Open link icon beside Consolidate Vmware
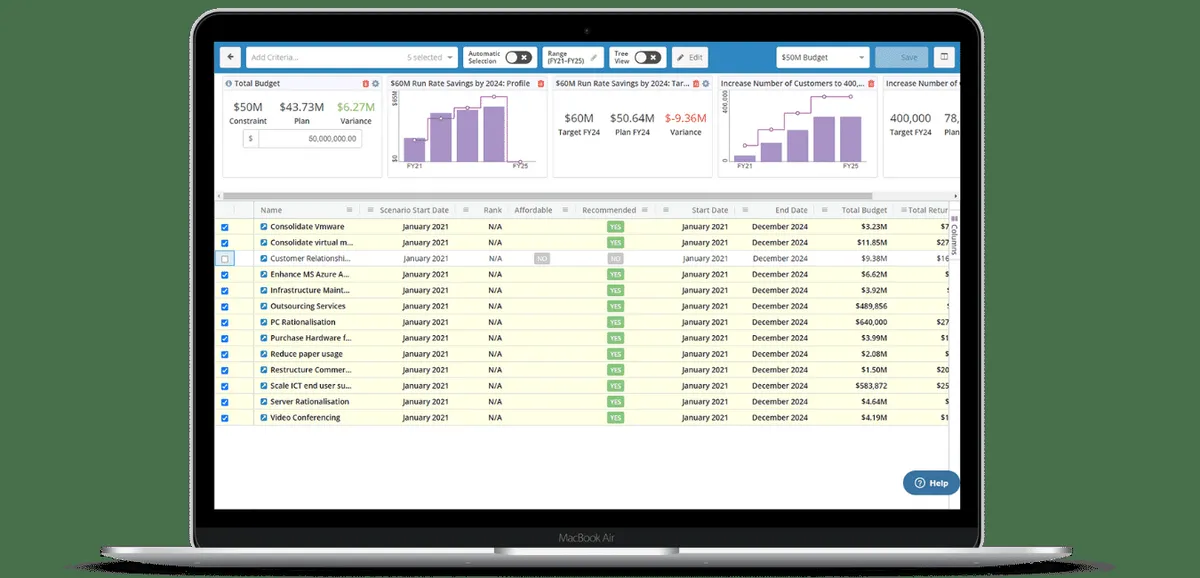This screenshot has width=1200, height=578. tap(264, 227)
